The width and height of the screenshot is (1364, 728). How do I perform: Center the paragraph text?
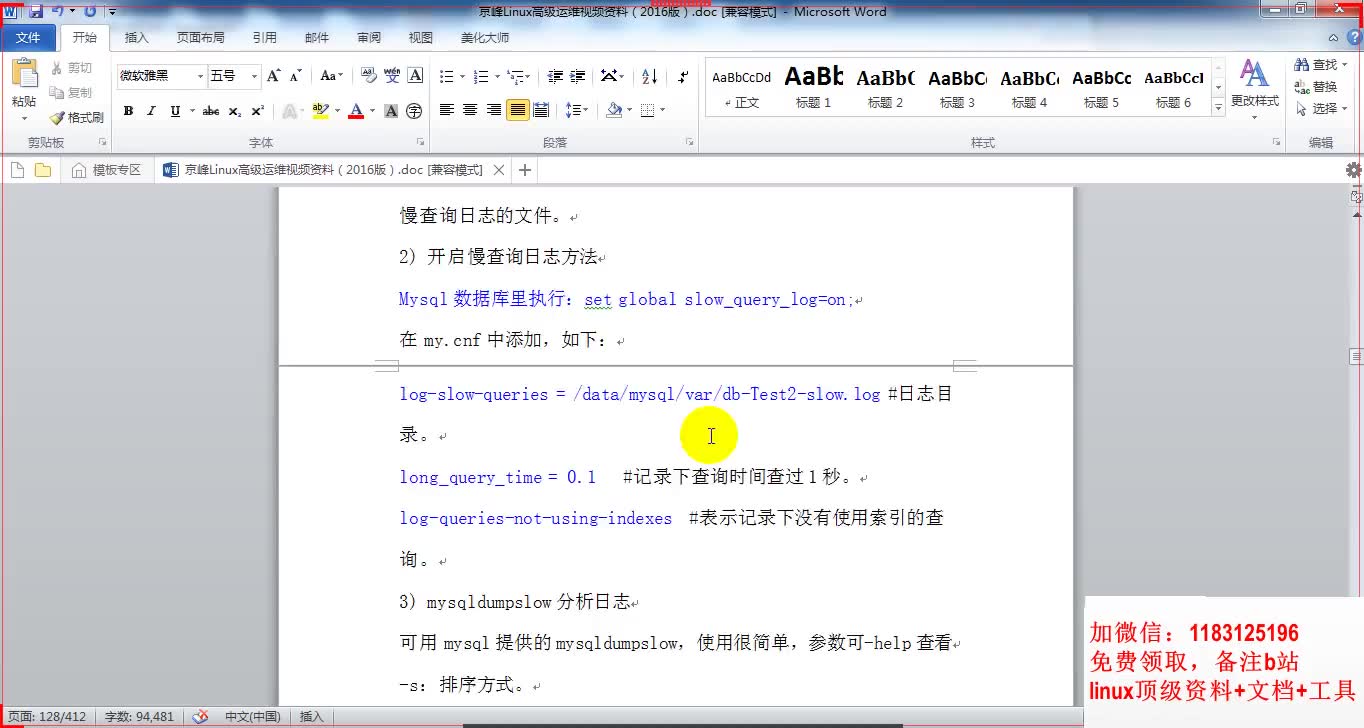tap(470, 110)
